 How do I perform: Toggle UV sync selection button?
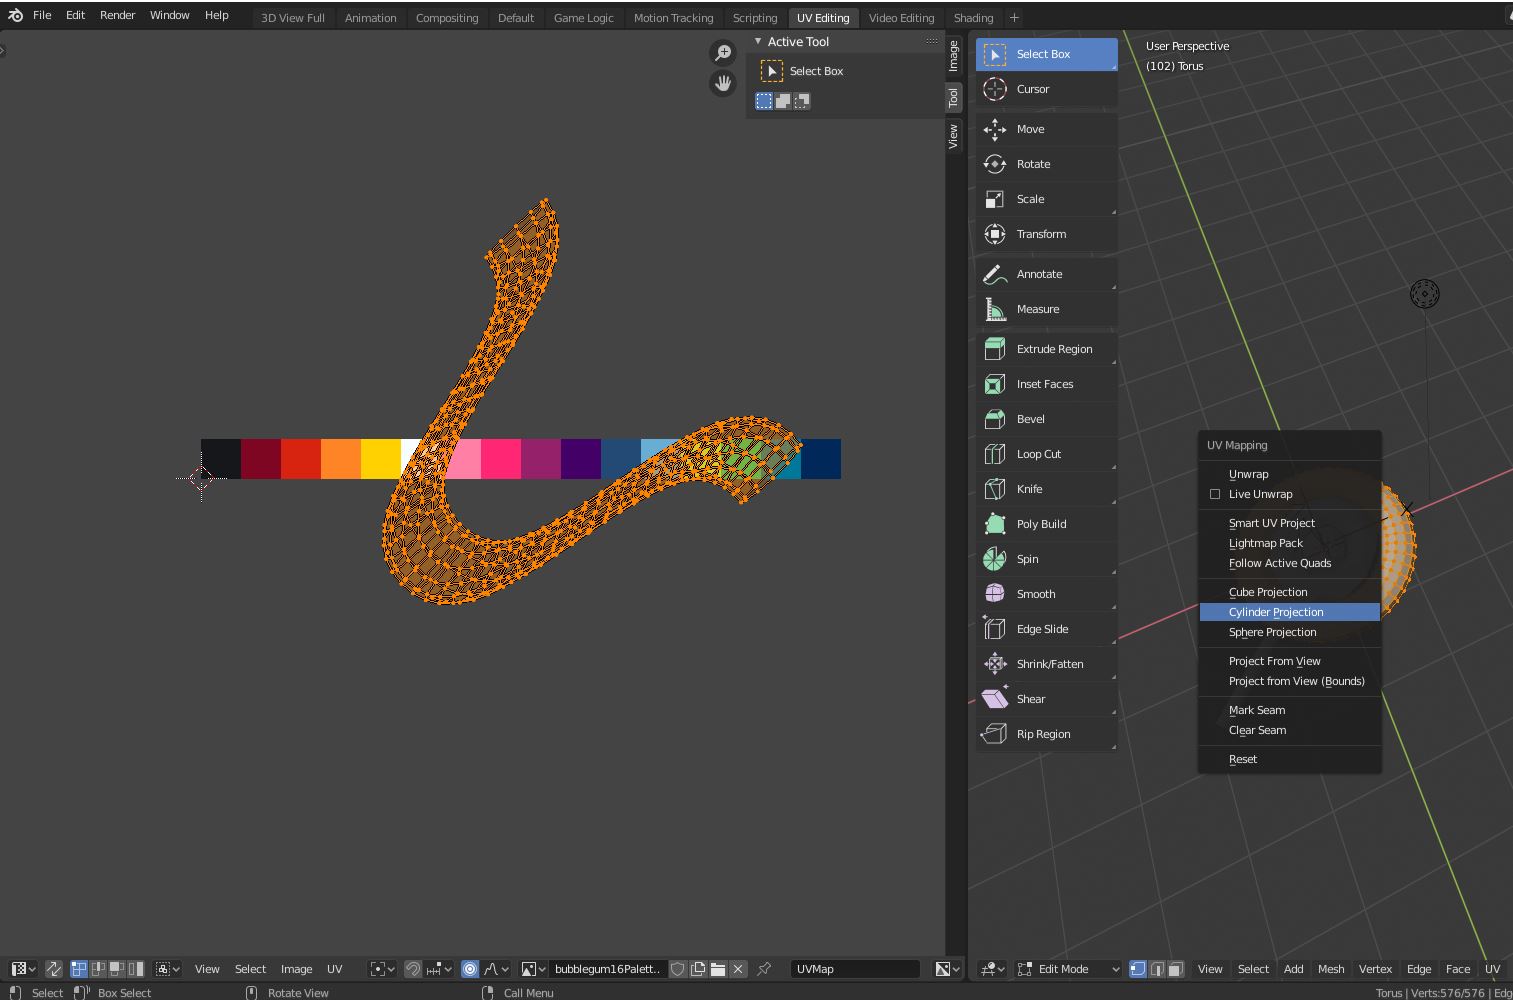click(54, 969)
